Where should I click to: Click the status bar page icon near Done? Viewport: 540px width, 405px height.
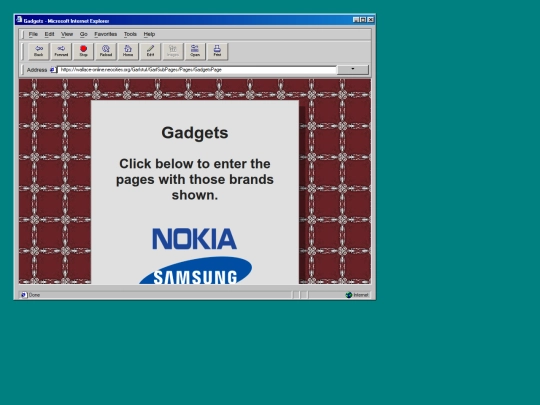point(24,295)
